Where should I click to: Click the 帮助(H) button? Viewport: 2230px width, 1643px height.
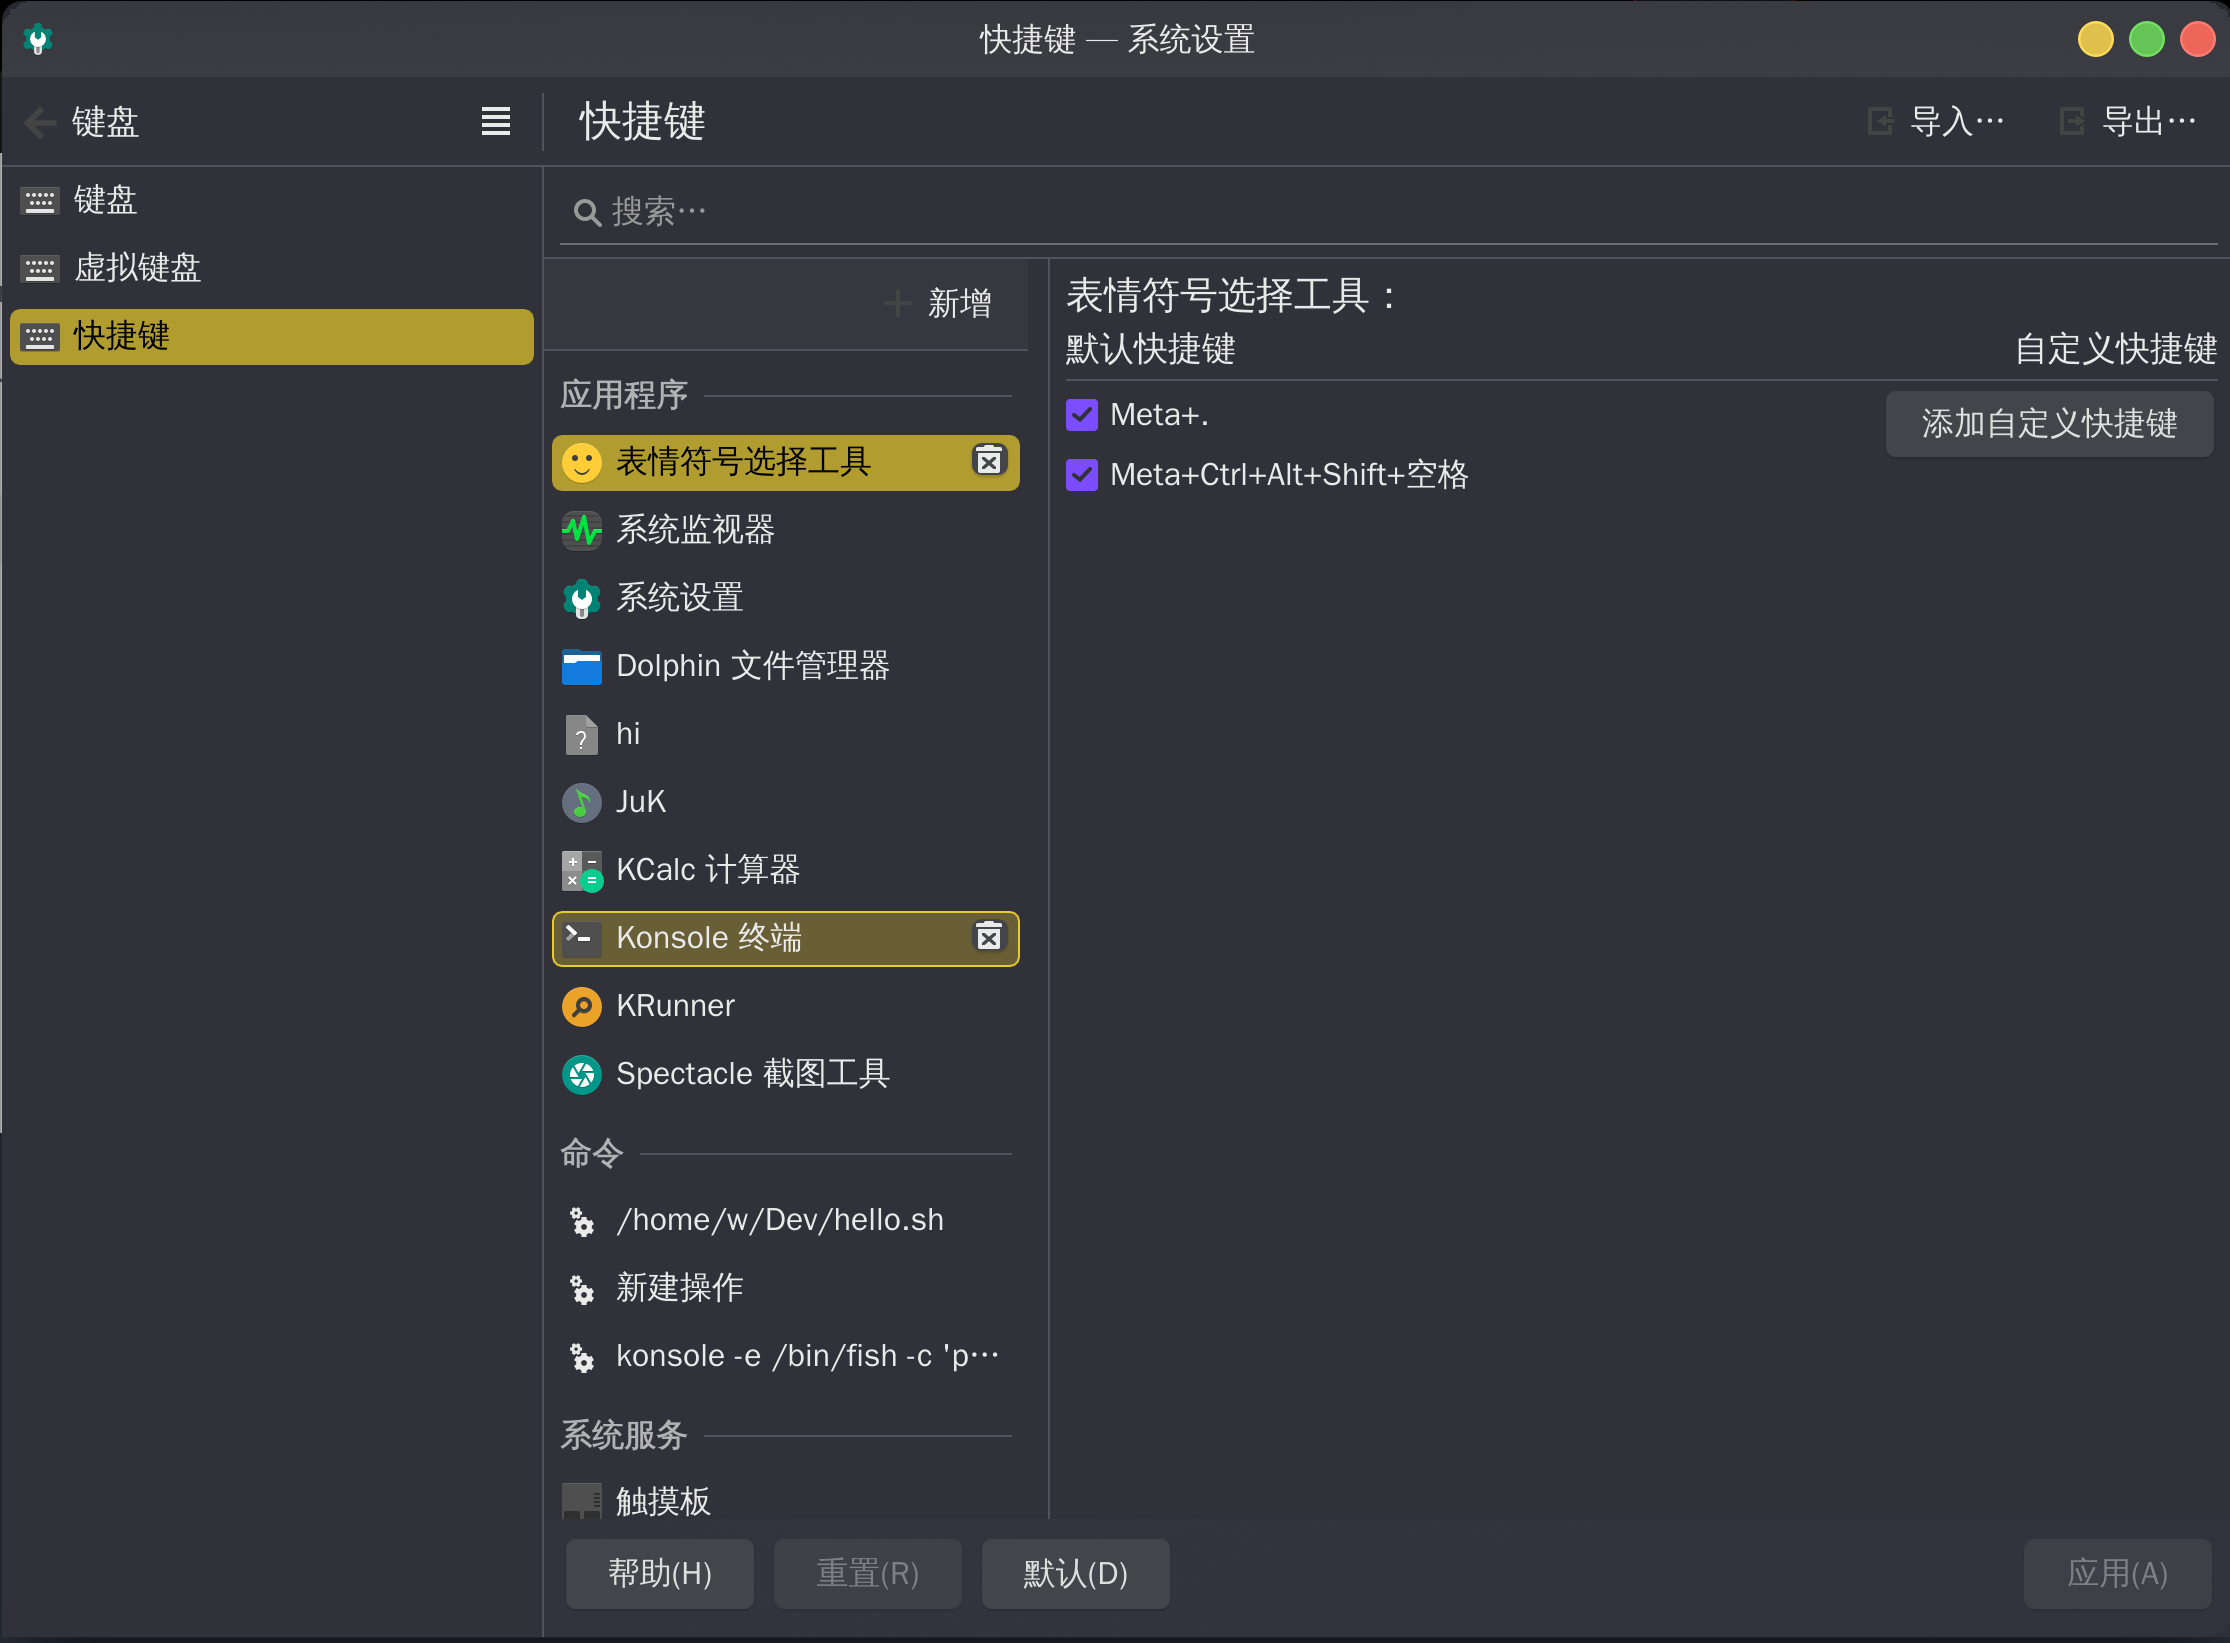(660, 1573)
